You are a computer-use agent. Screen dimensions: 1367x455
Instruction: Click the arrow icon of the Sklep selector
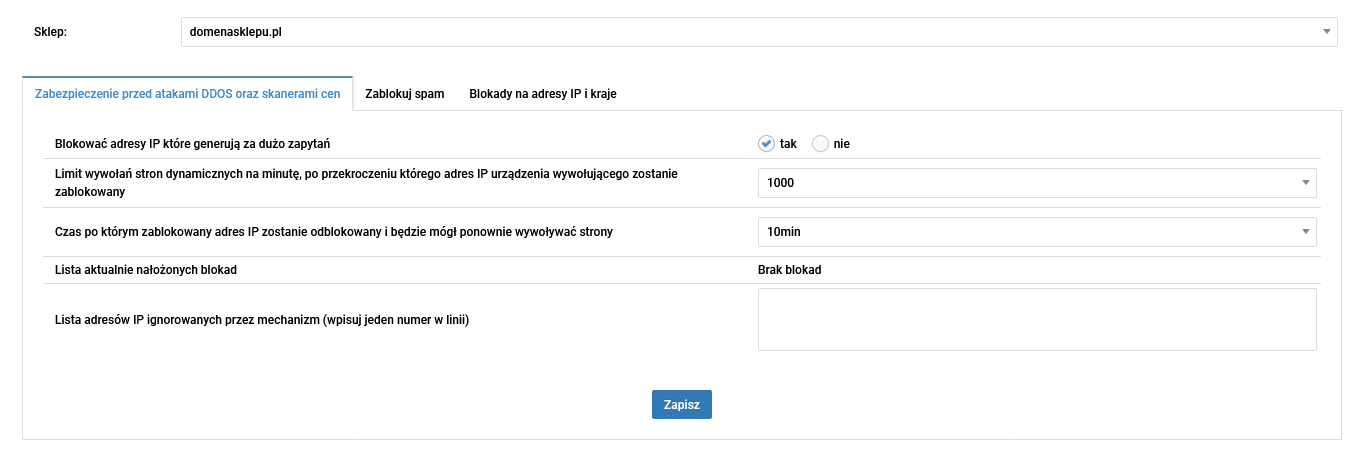click(1326, 32)
